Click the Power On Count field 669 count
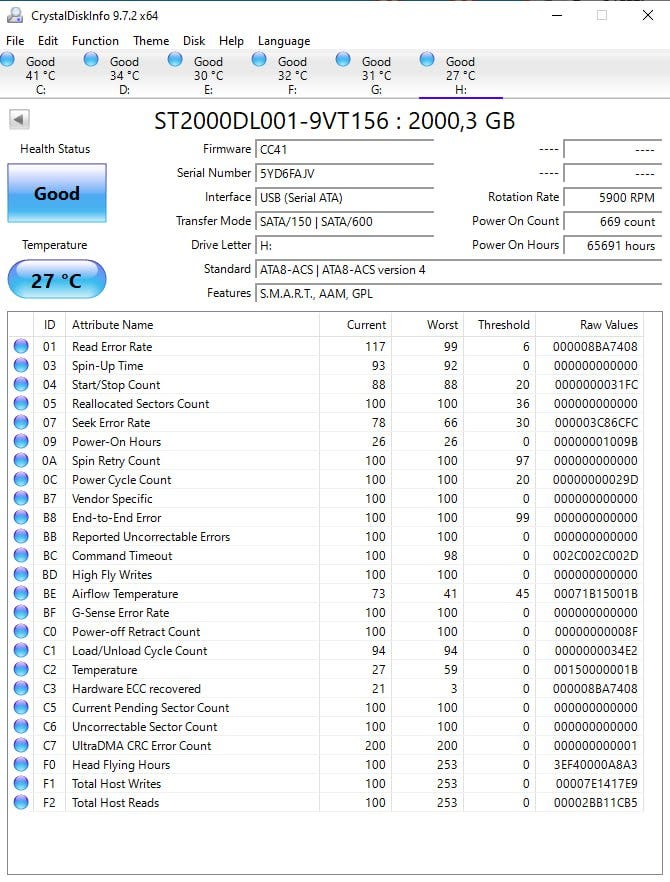Viewport: 670px width, 882px height. (613, 222)
